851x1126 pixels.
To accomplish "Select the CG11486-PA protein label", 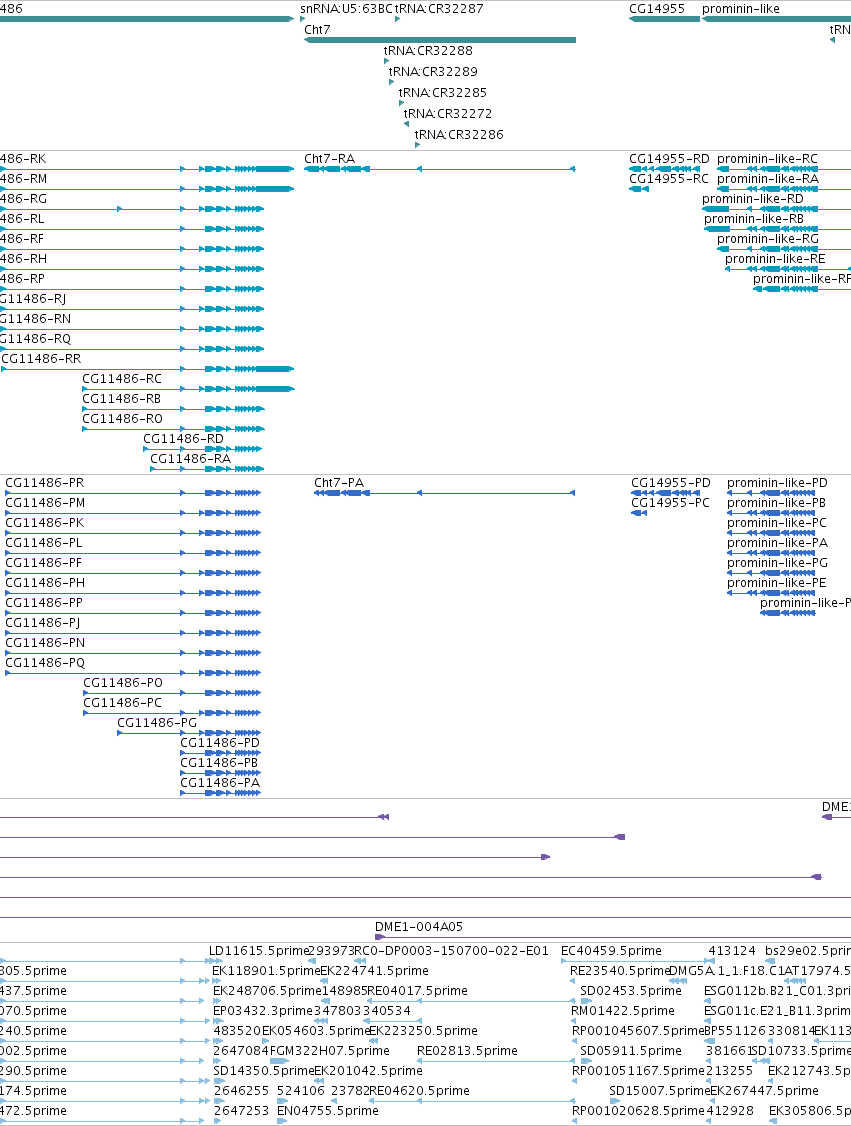I will [x=220, y=783].
